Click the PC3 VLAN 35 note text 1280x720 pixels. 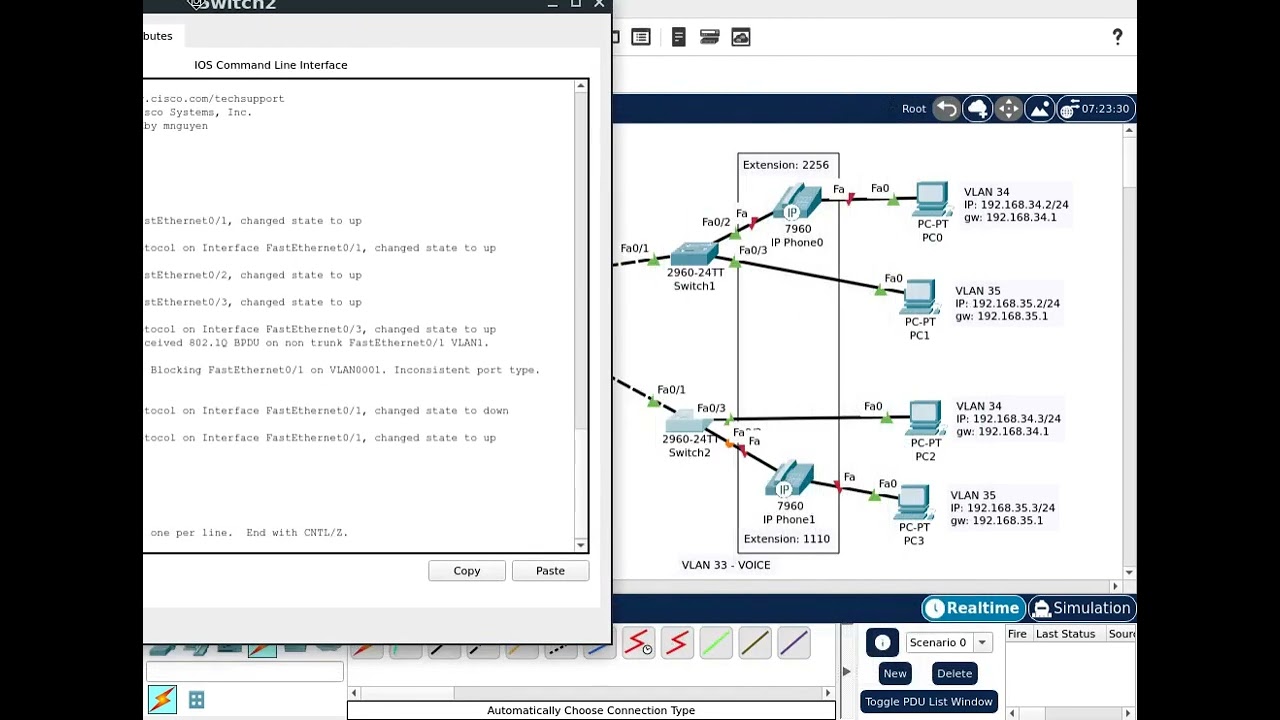click(x=1002, y=508)
